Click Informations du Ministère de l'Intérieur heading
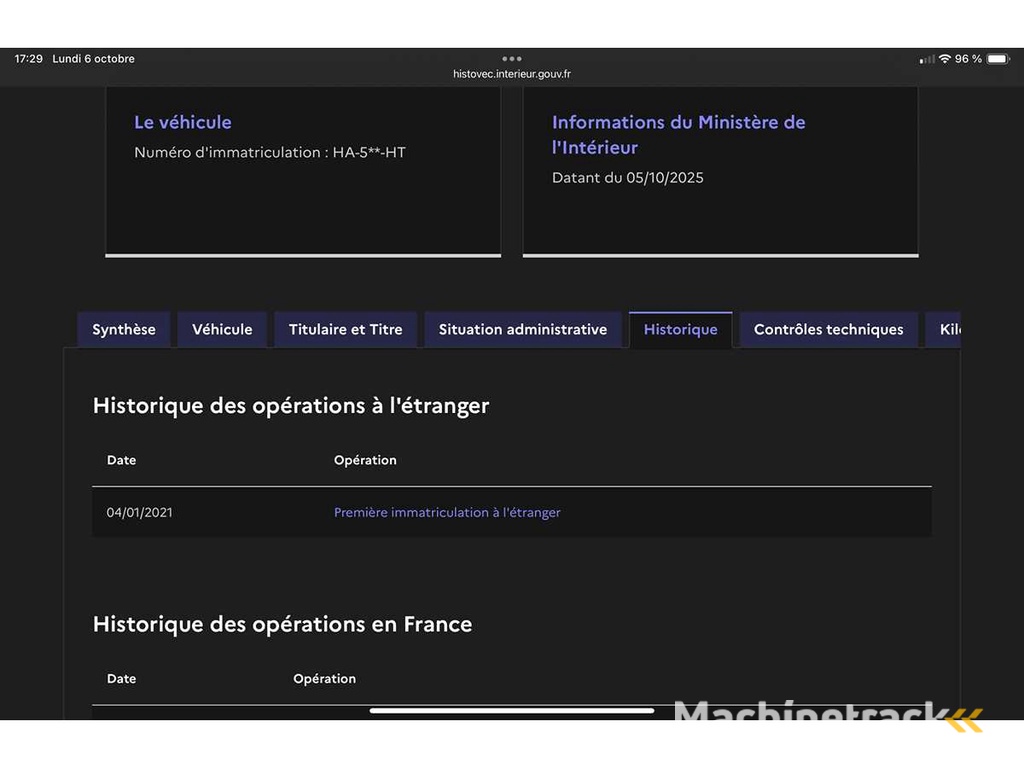Image resolution: width=1024 pixels, height=768 pixels. tap(678, 134)
